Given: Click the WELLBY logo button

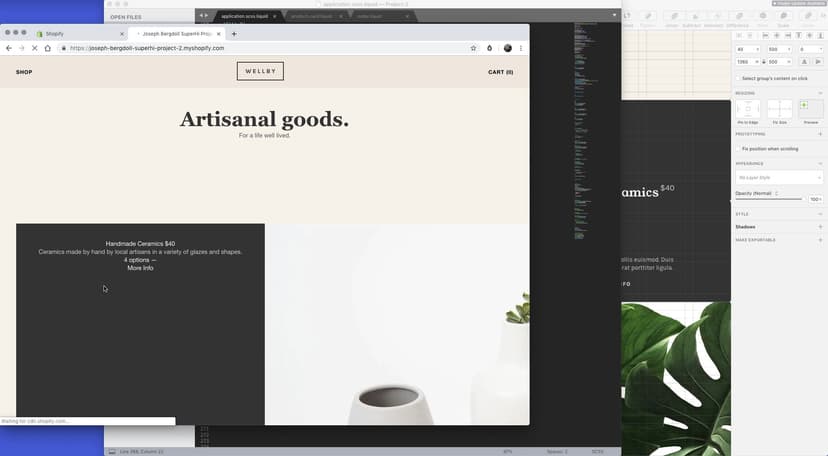Looking at the screenshot, I should point(260,71).
